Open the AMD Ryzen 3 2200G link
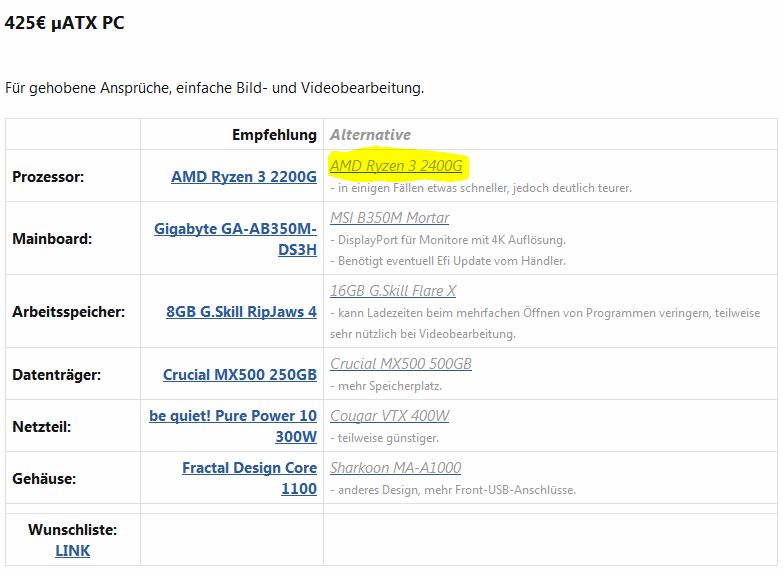 coord(244,177)
